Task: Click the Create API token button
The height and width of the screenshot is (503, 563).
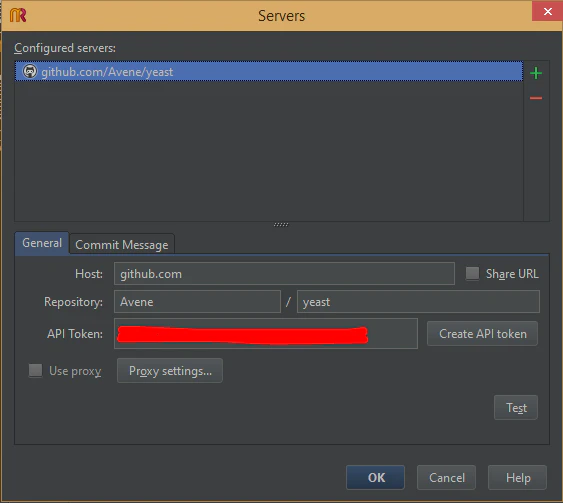Action: [482, 334]
